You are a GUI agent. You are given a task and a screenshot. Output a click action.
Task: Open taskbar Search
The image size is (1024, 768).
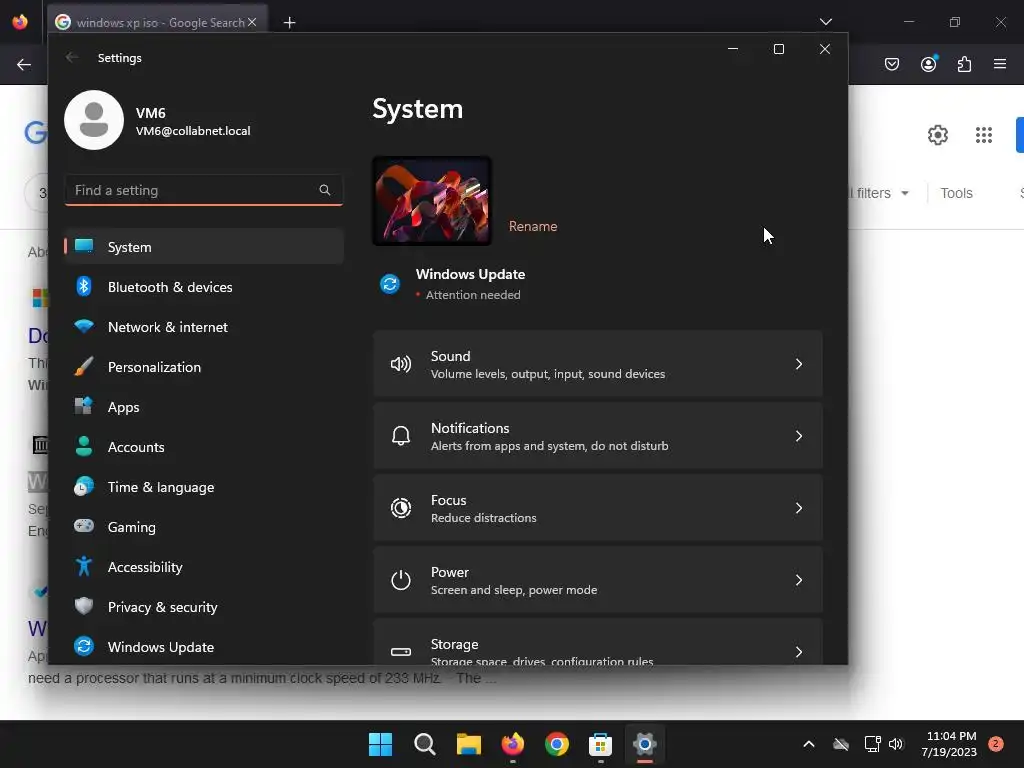click(x=424, y=744)
